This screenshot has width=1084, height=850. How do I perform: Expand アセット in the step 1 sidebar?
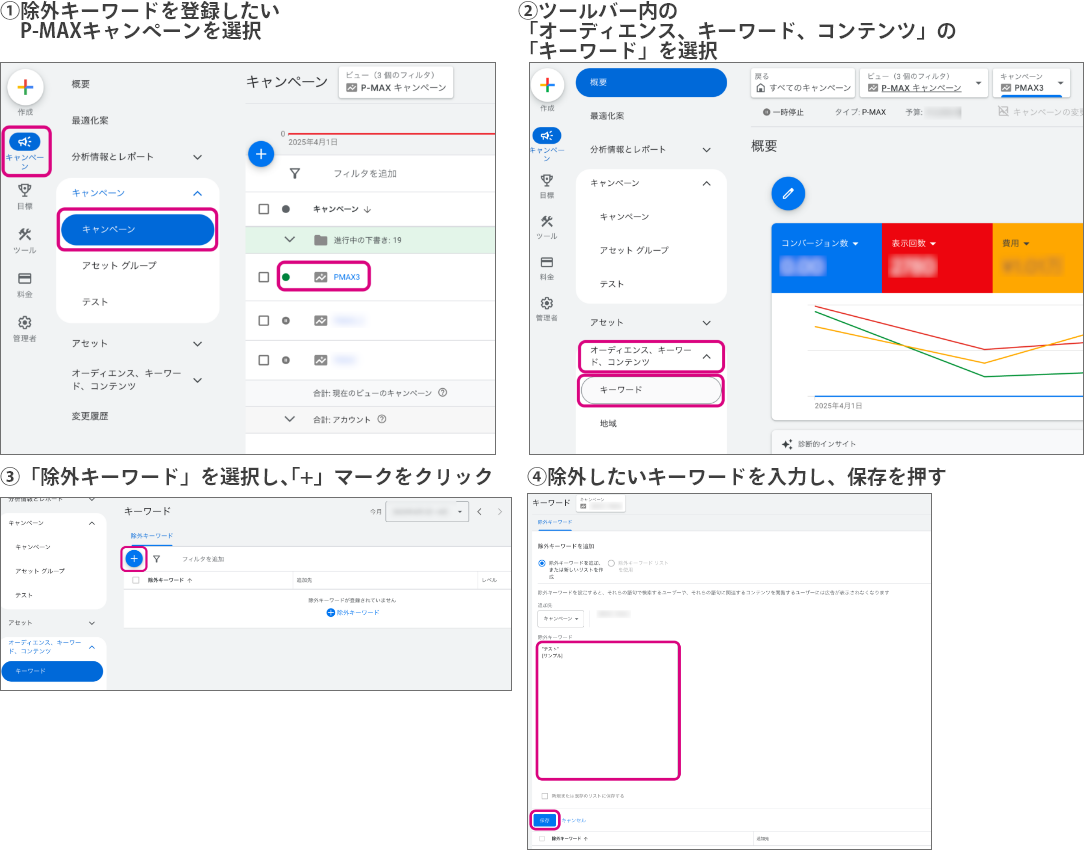pyautogui.click(x=197, y=343)
